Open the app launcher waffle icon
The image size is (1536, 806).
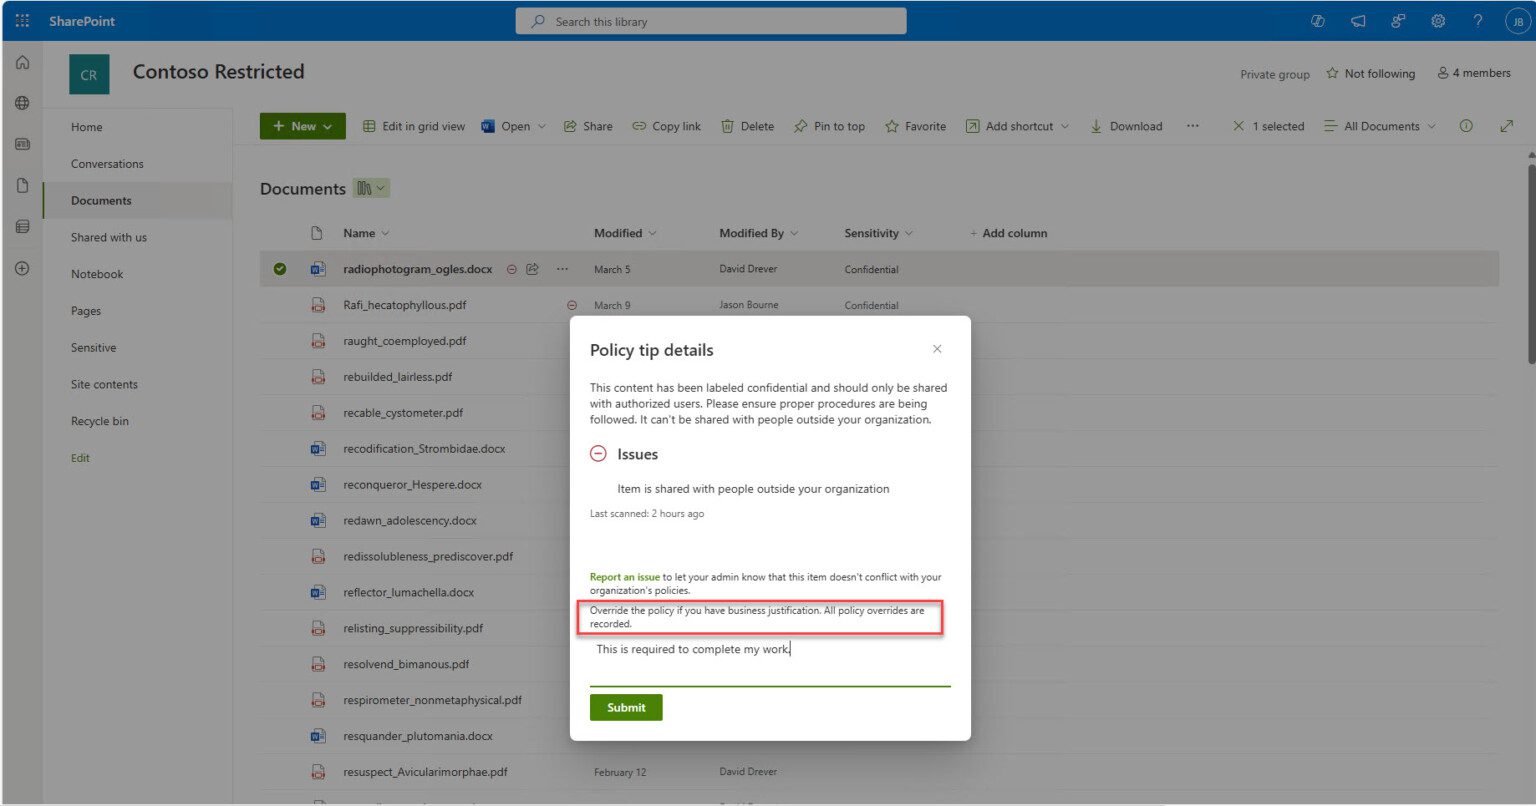pyautogui.click(x=21, y=20)
